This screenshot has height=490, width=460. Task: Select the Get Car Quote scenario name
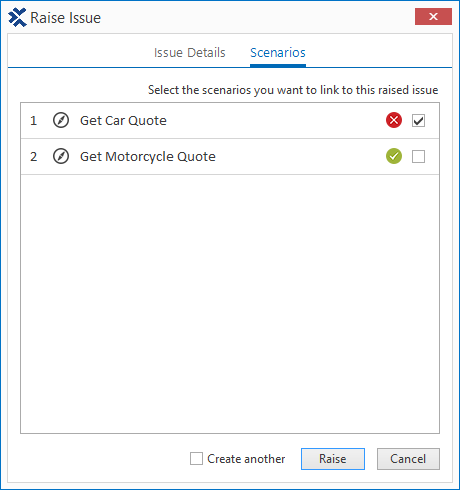tap(123, 120)
